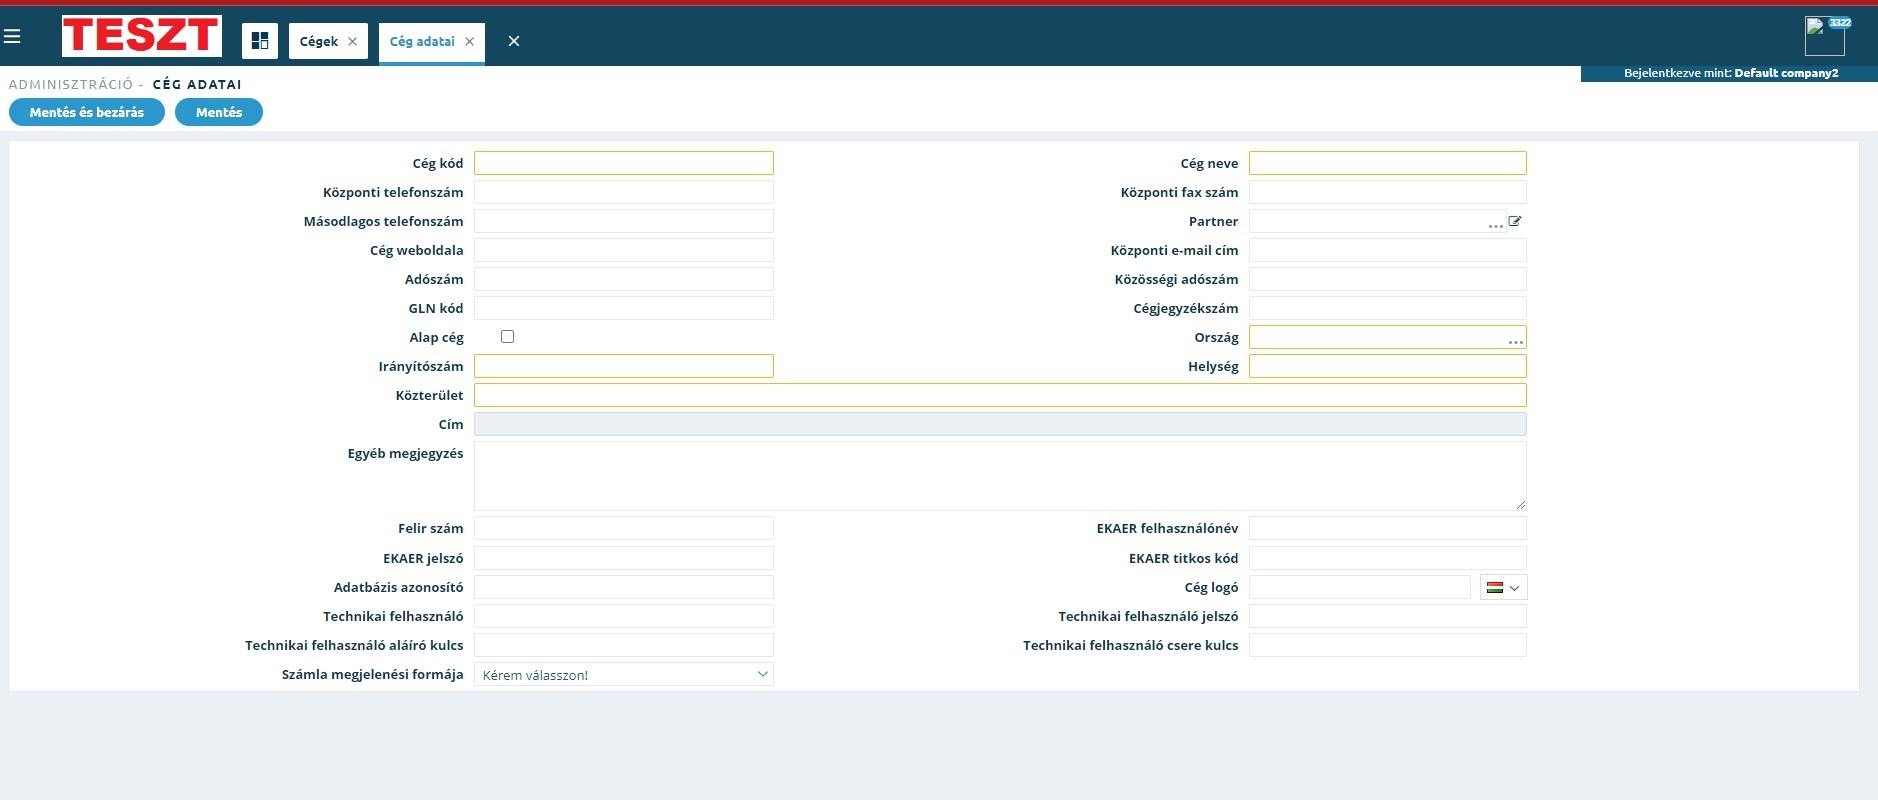Focus the Cégjegyzékszám field
Image resolution: width=1878 pixels, height=800 pixels.
tap(1388, 308)
